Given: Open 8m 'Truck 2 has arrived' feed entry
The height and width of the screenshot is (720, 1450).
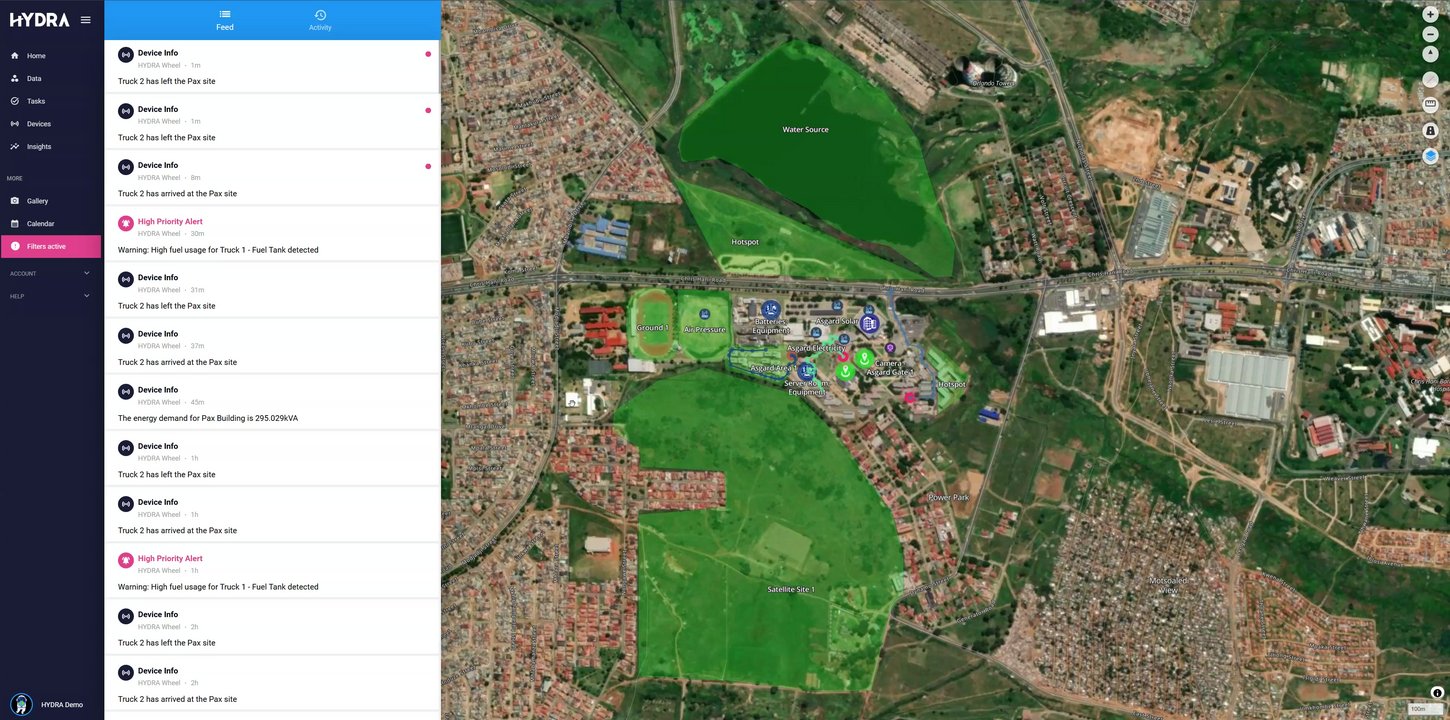Looking at the screenshot, I should pos(272,179).
